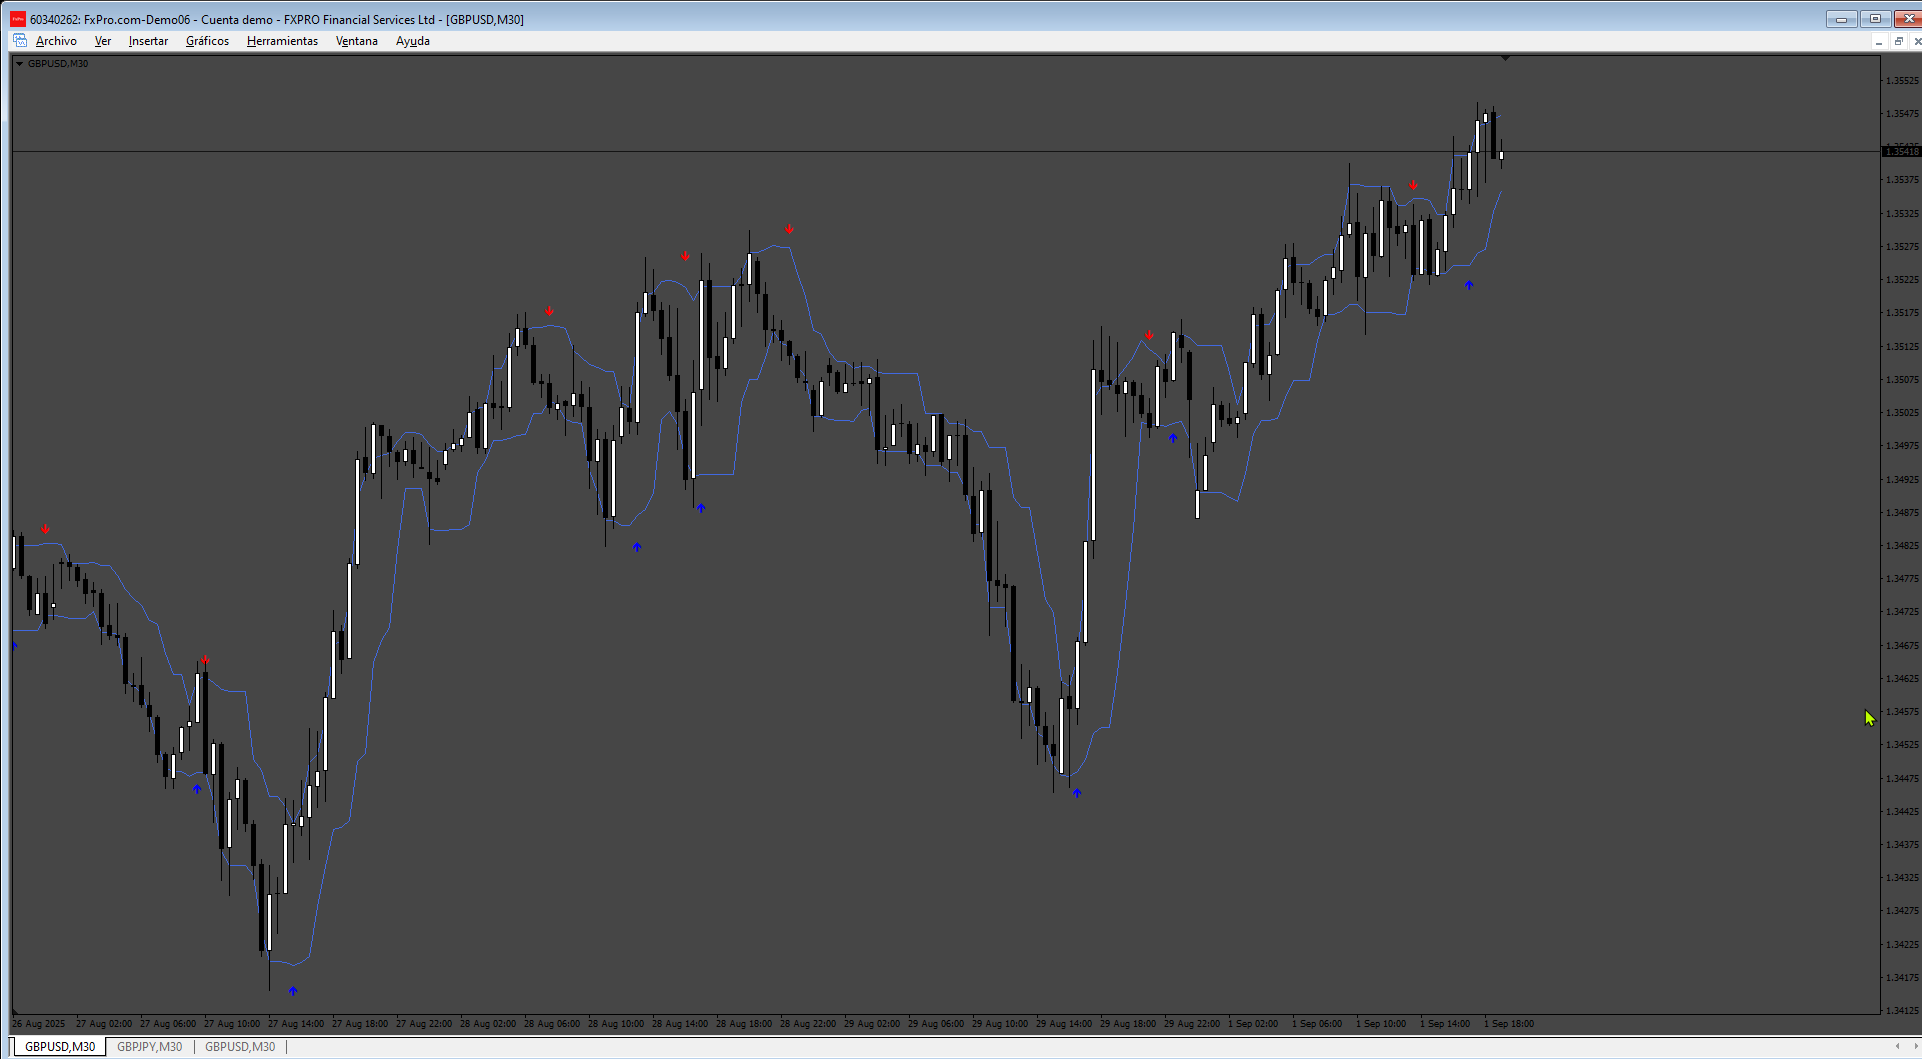Click the current price label 1.35418 on the price axis
This screenshot has width=1922, height=1059.
pos(1901,152)
